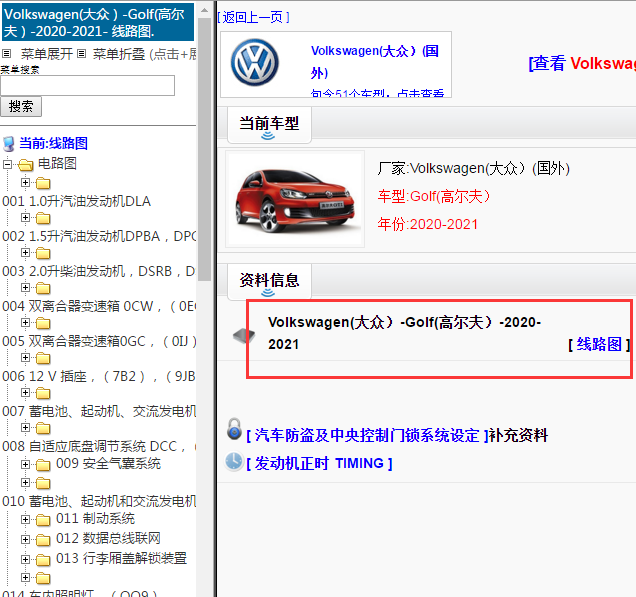Click folder icon above 005 双离合器变速箱0GC
The width and height of the screenshot is (636, 597).
(43, 324)
